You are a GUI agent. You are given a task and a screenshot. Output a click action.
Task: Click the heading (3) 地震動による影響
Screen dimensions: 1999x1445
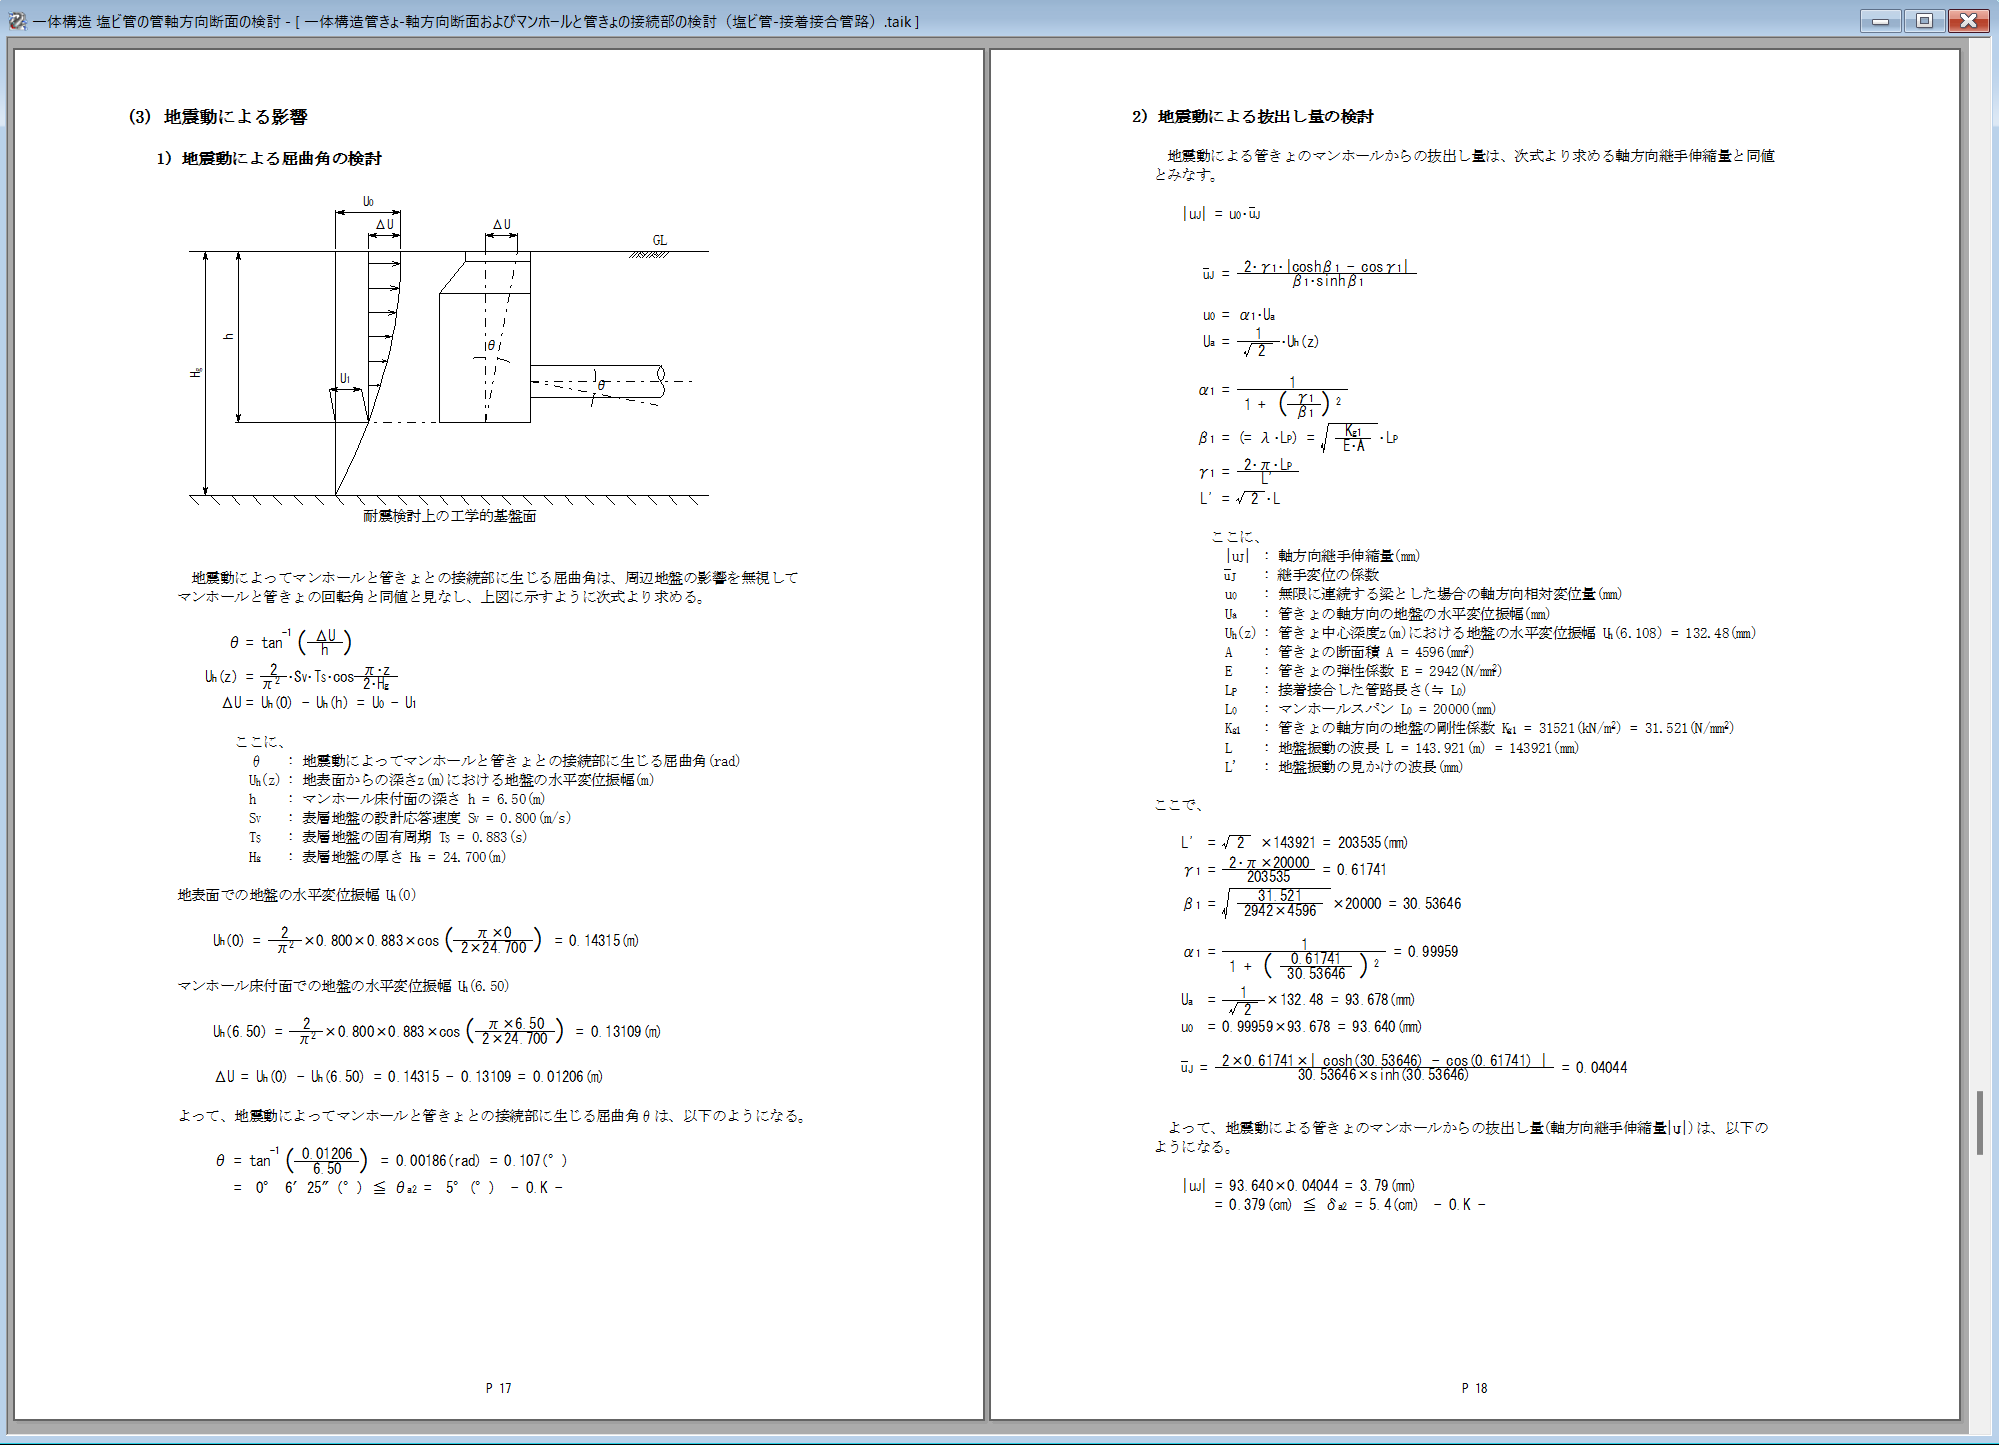pyautogui.click(x=218, y=117)
